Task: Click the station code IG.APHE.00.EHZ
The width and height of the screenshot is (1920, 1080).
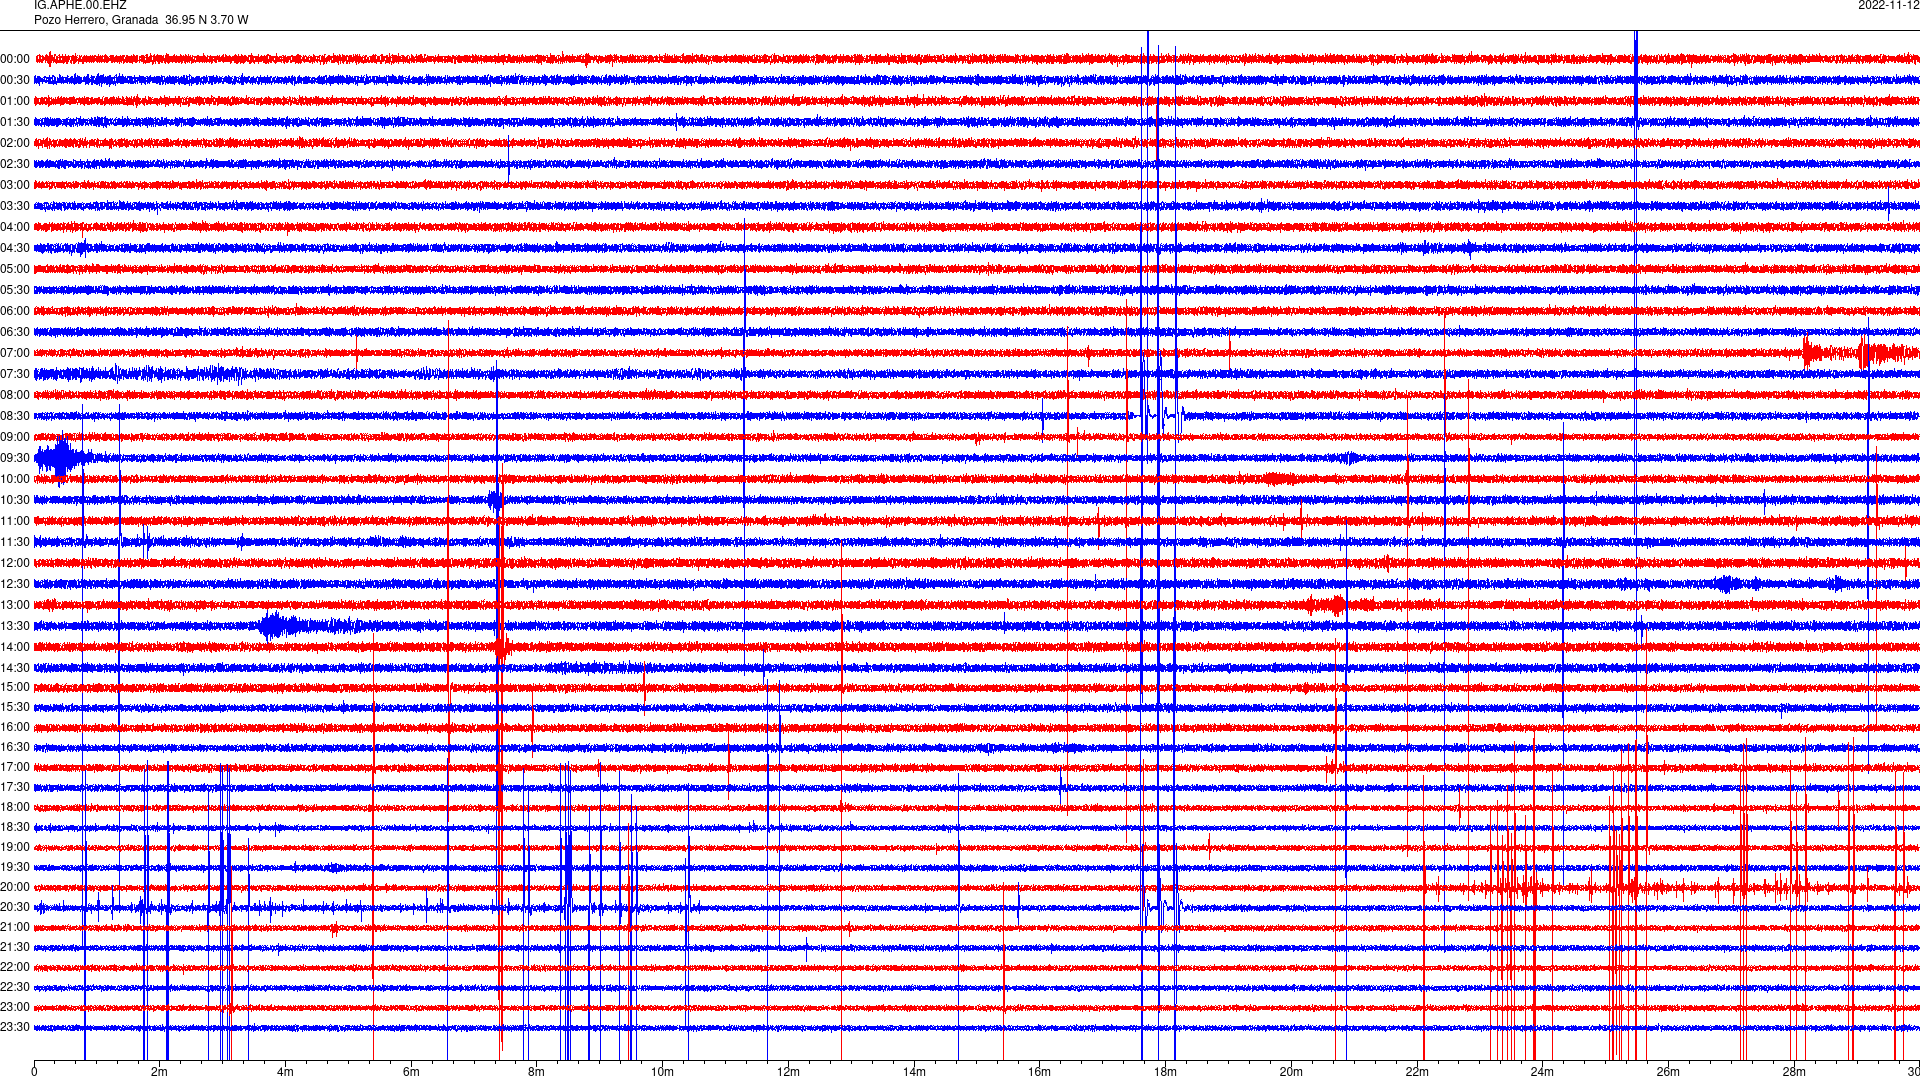Action: (80, 5)
